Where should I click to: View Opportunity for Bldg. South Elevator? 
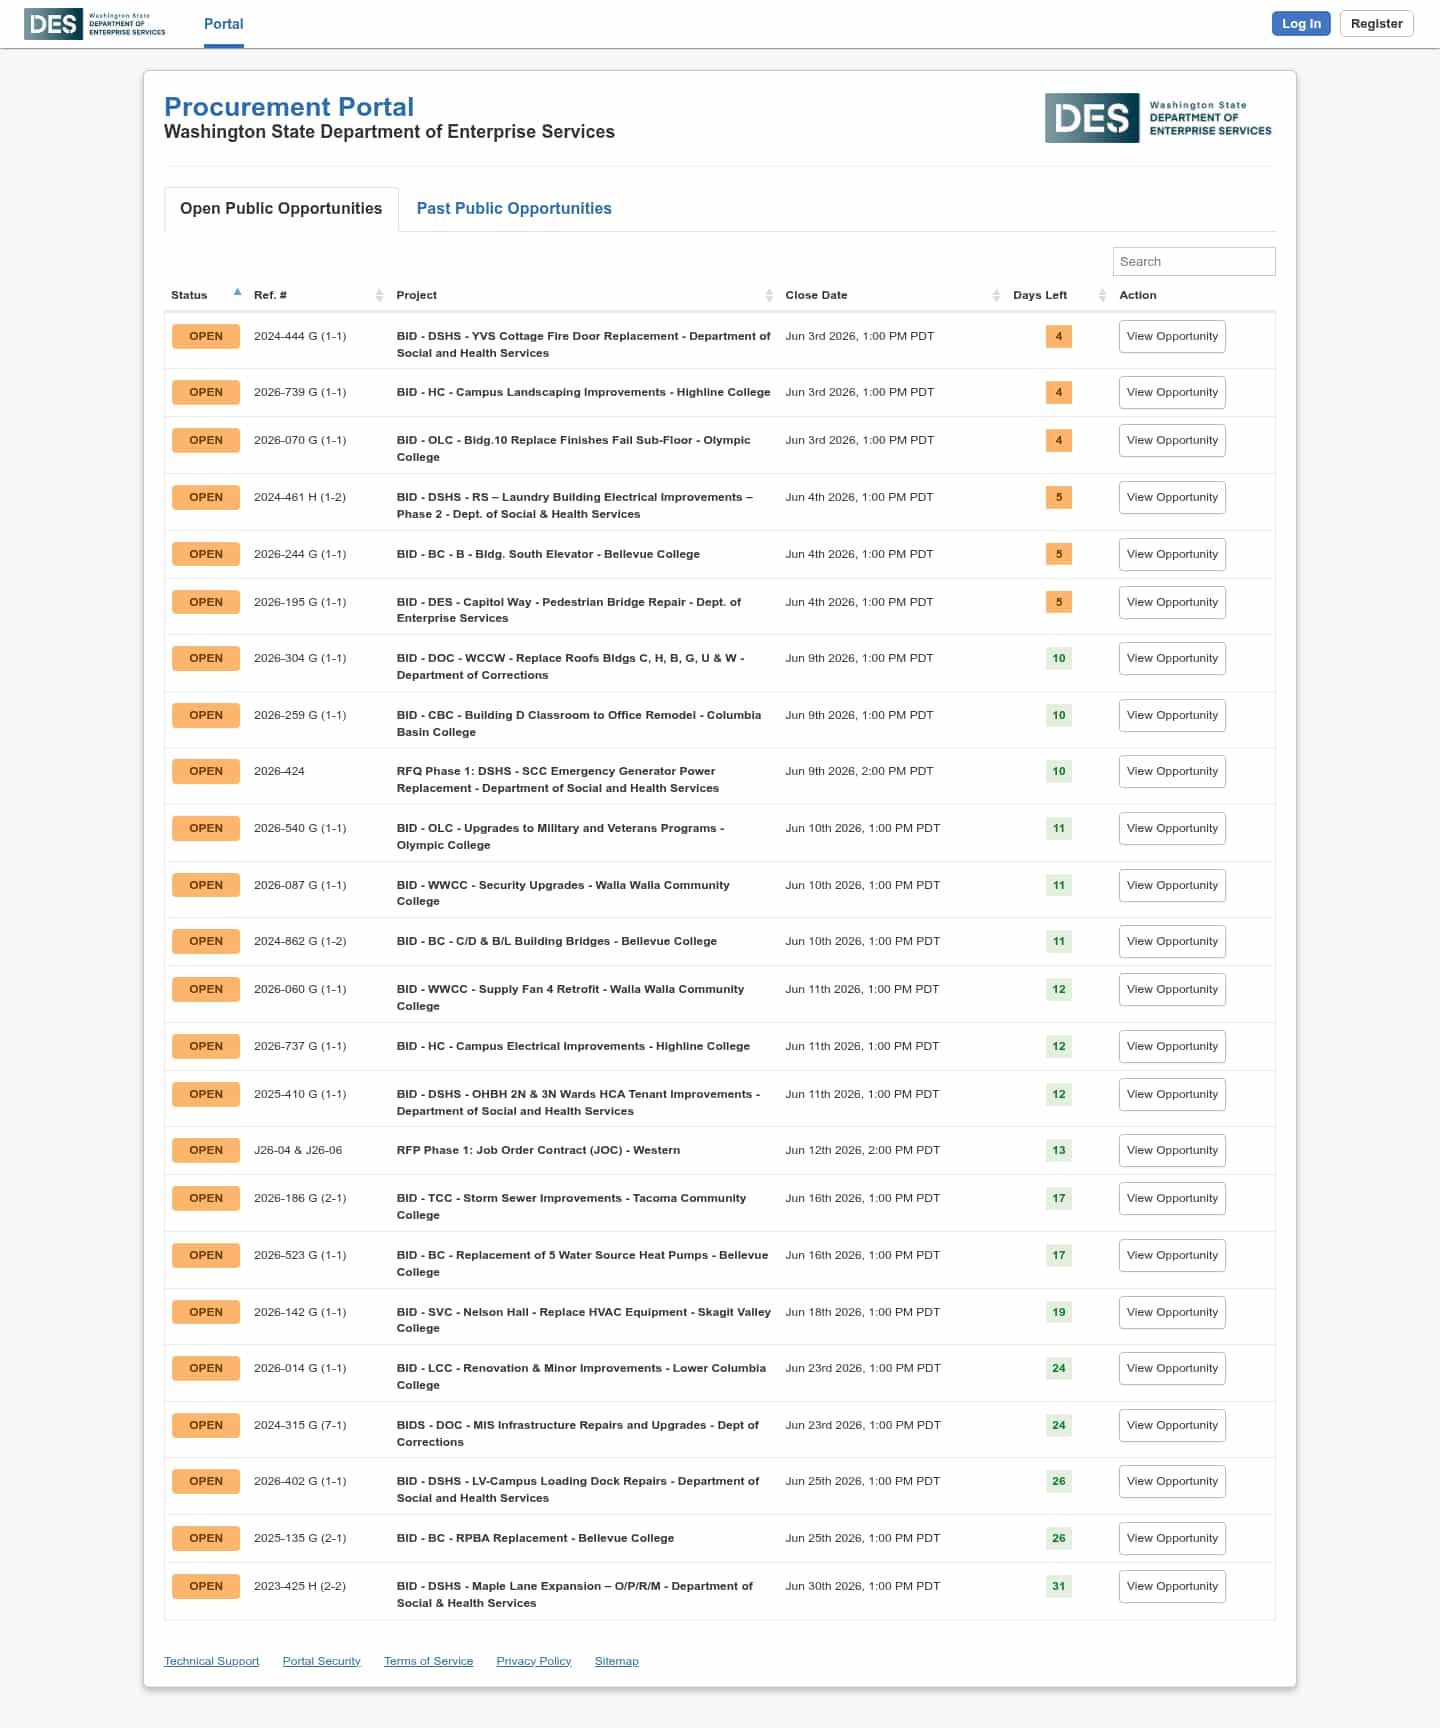[x=1172, y=554]
